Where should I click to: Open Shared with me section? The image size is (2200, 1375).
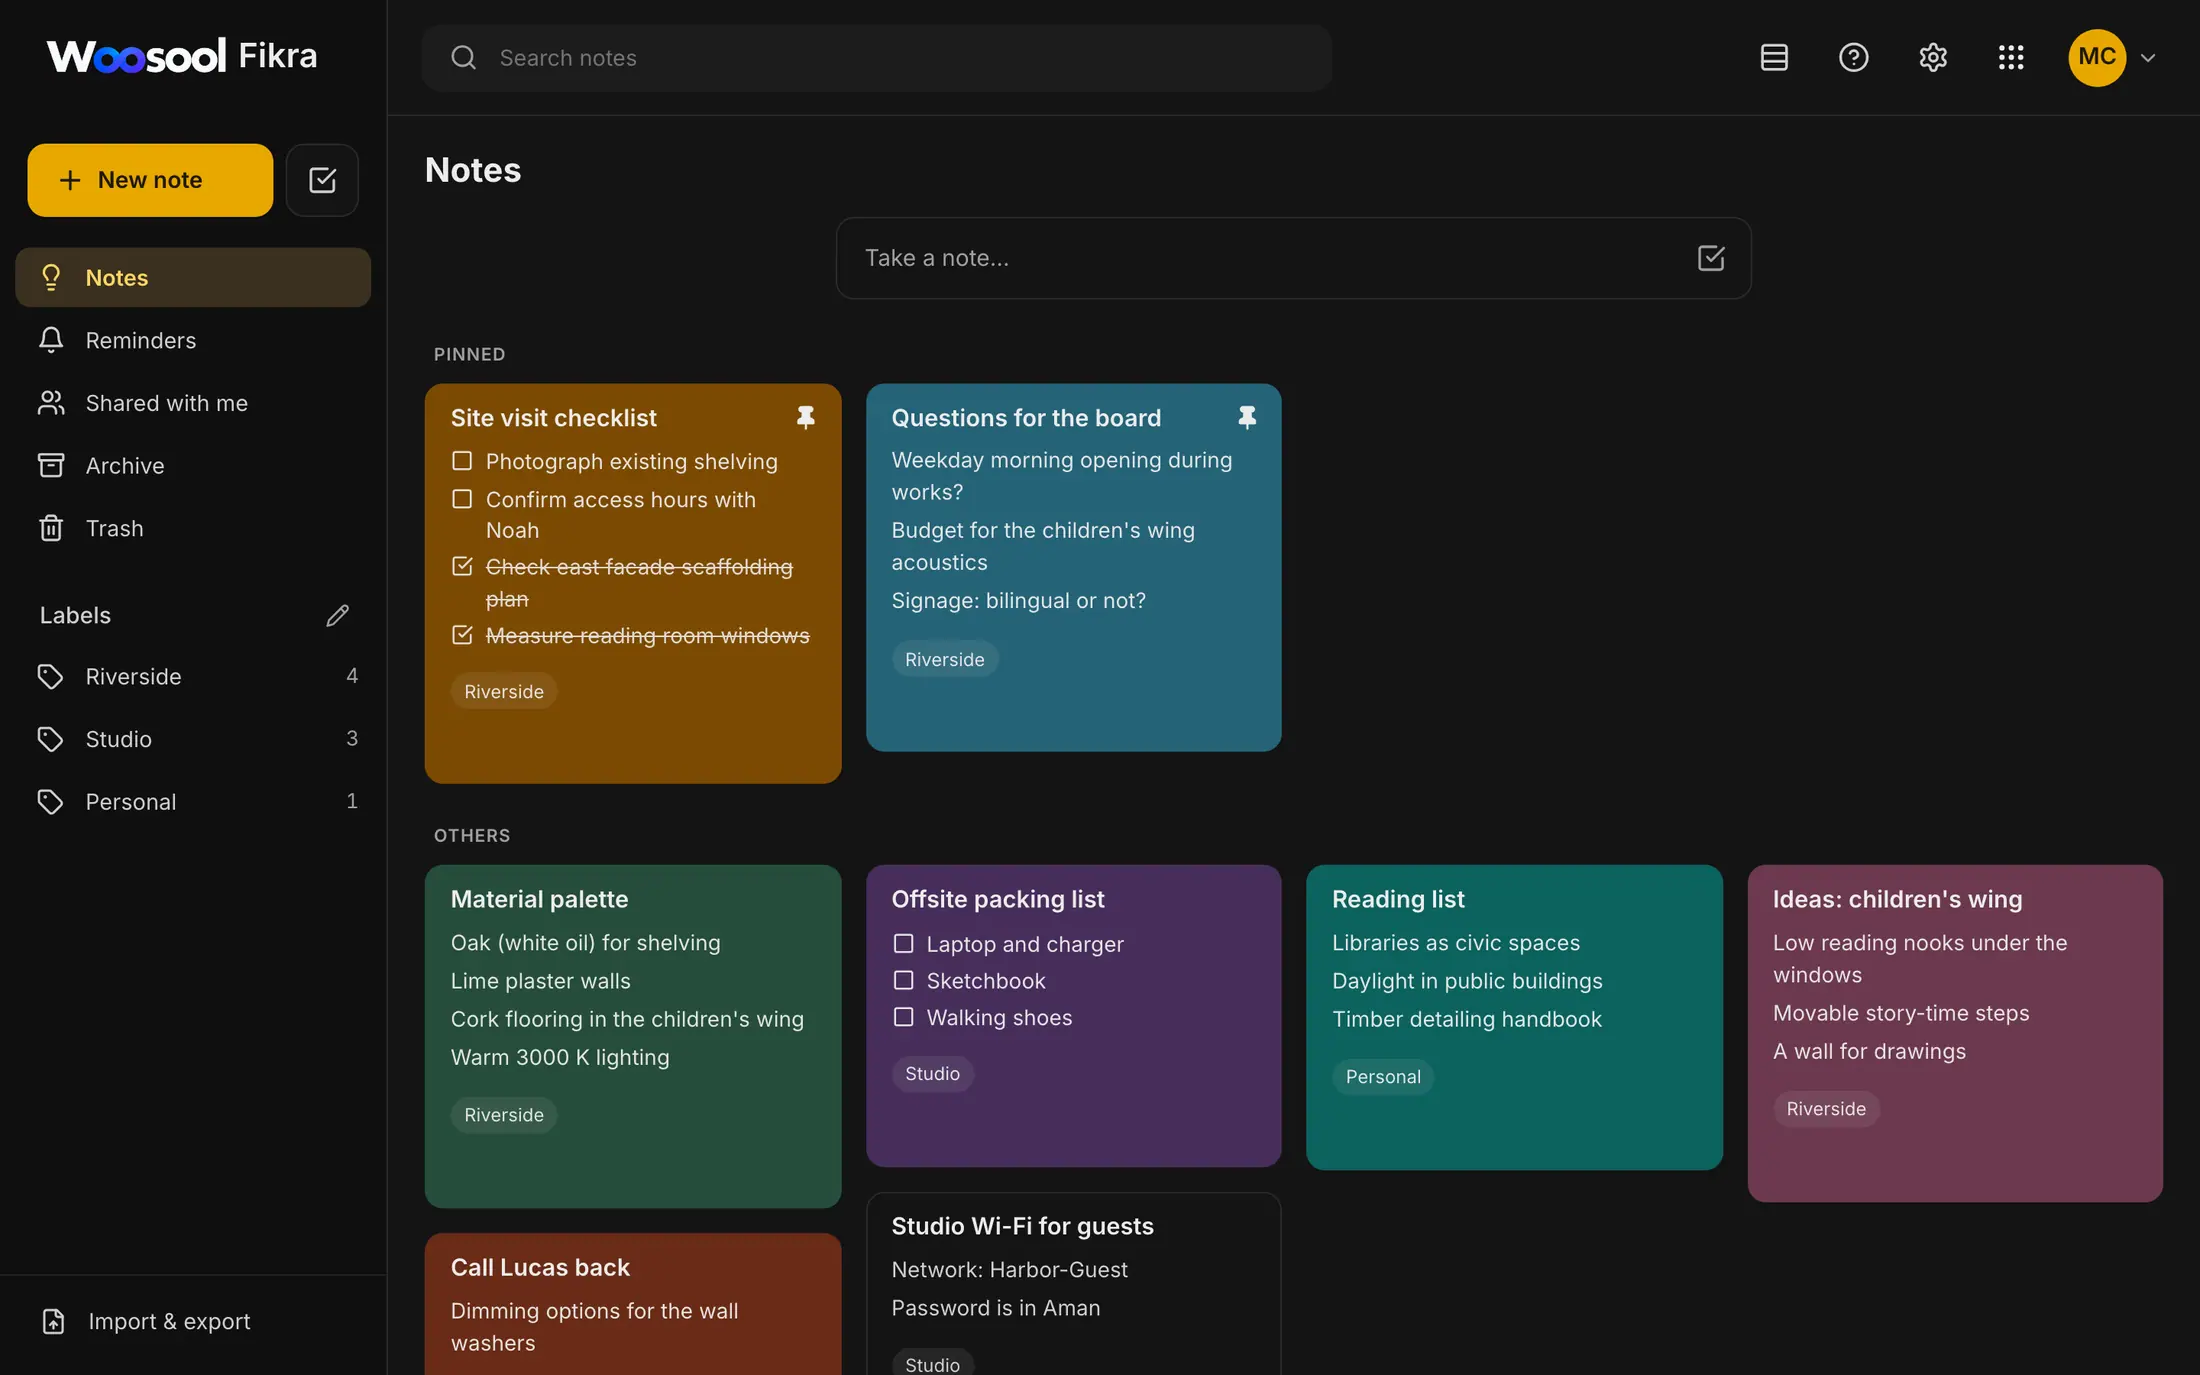[193, 403]
